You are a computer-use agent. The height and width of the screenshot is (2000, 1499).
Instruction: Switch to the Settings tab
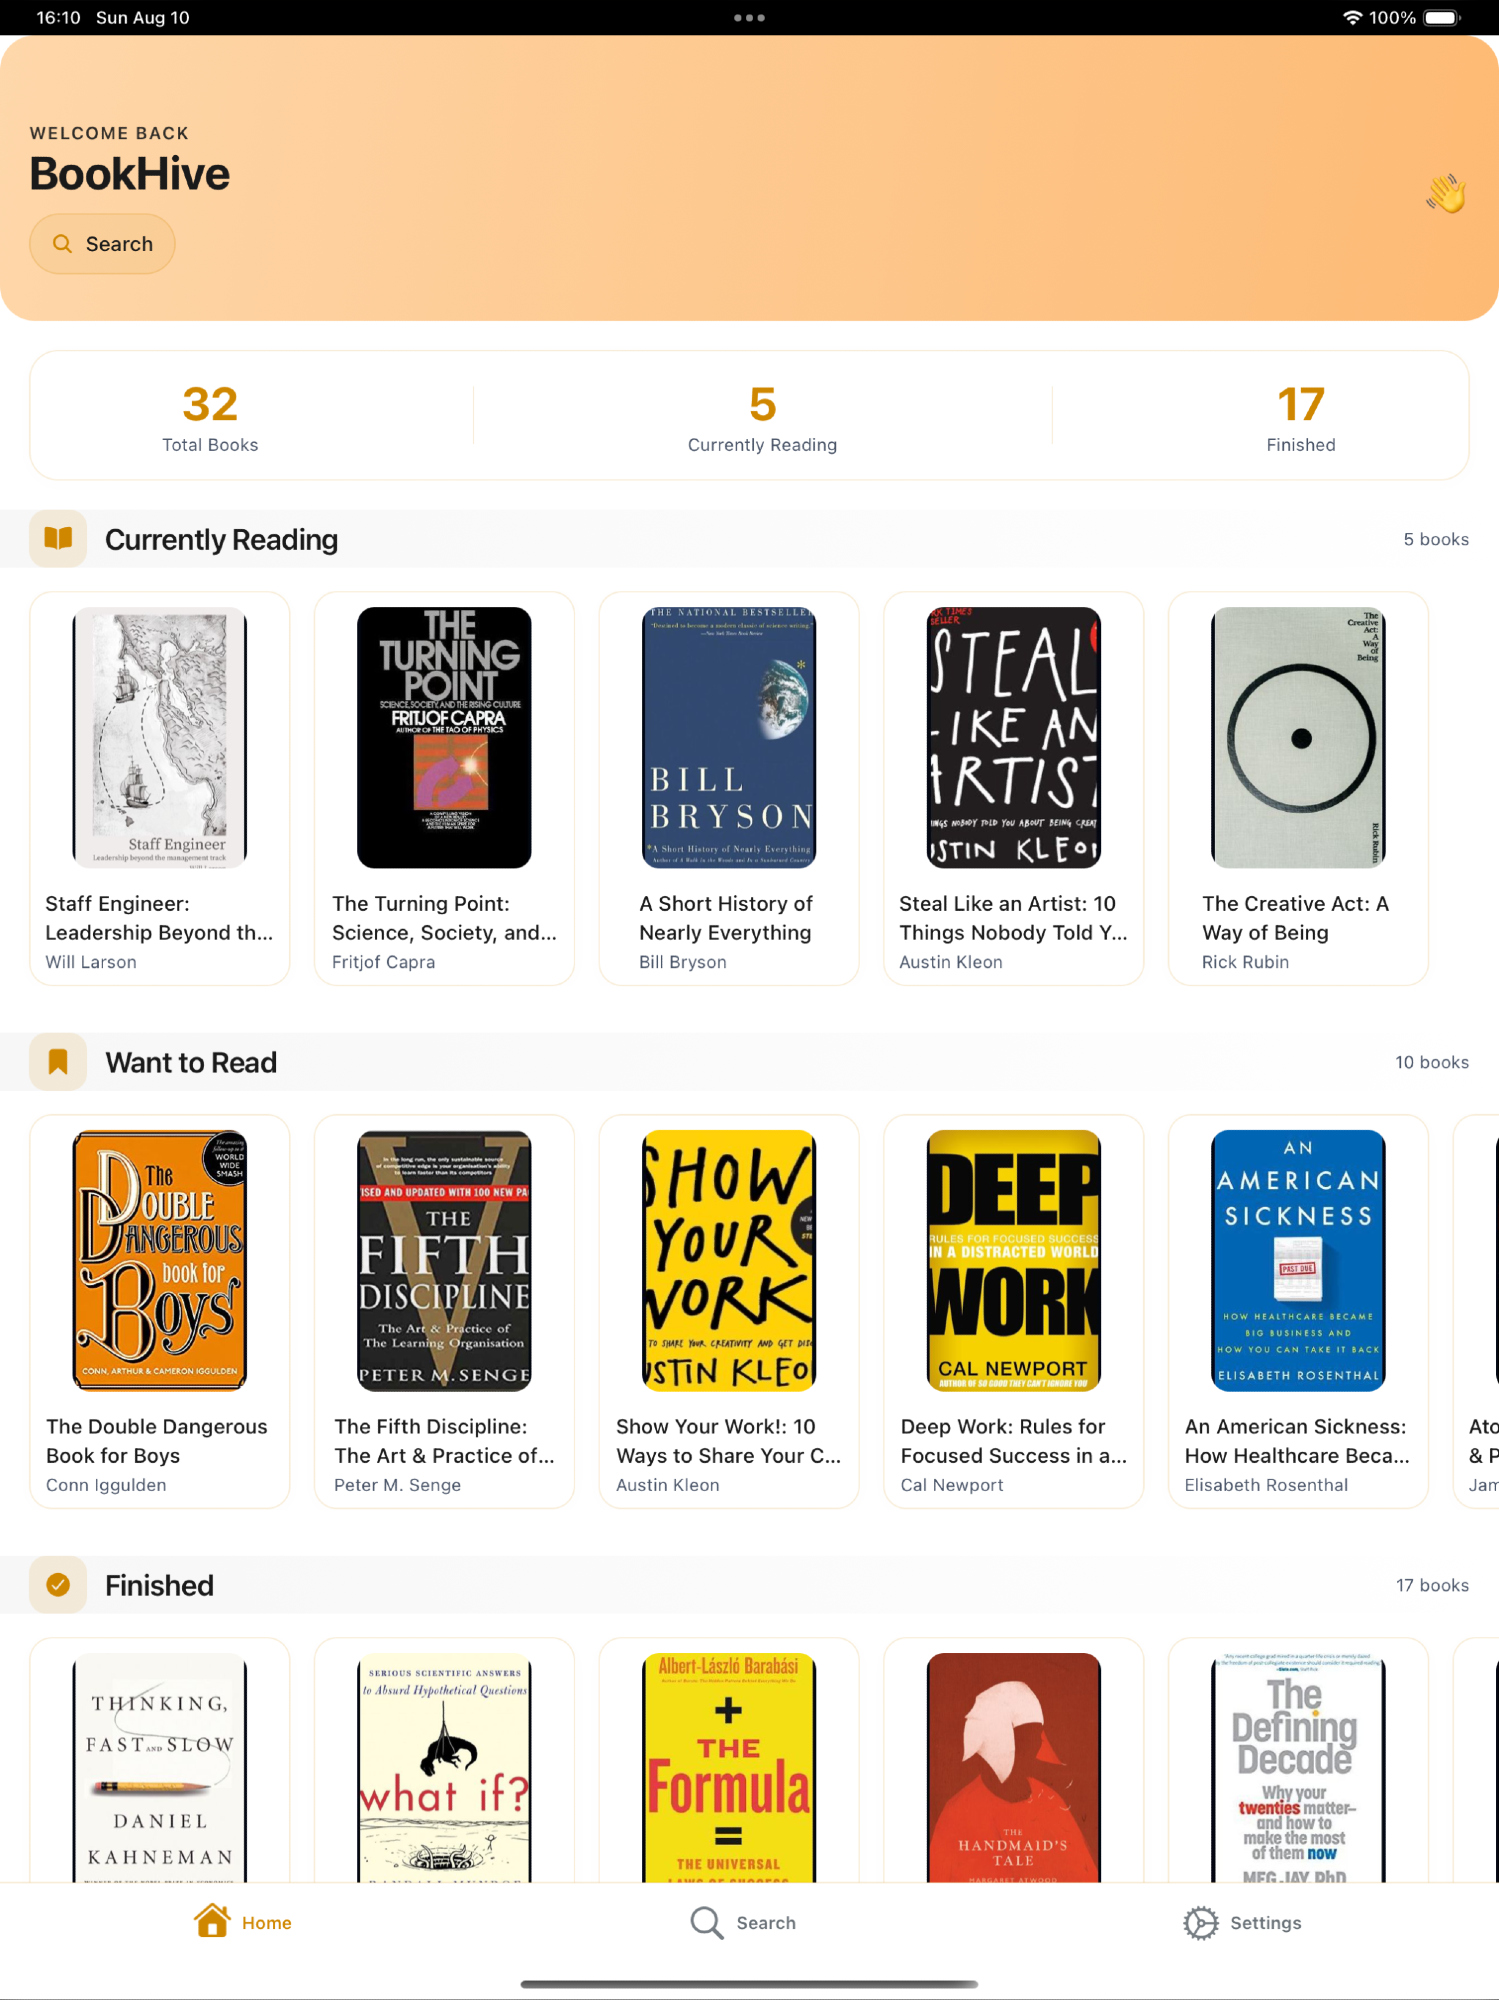pyautogui.click(x=1265, y=1923)
